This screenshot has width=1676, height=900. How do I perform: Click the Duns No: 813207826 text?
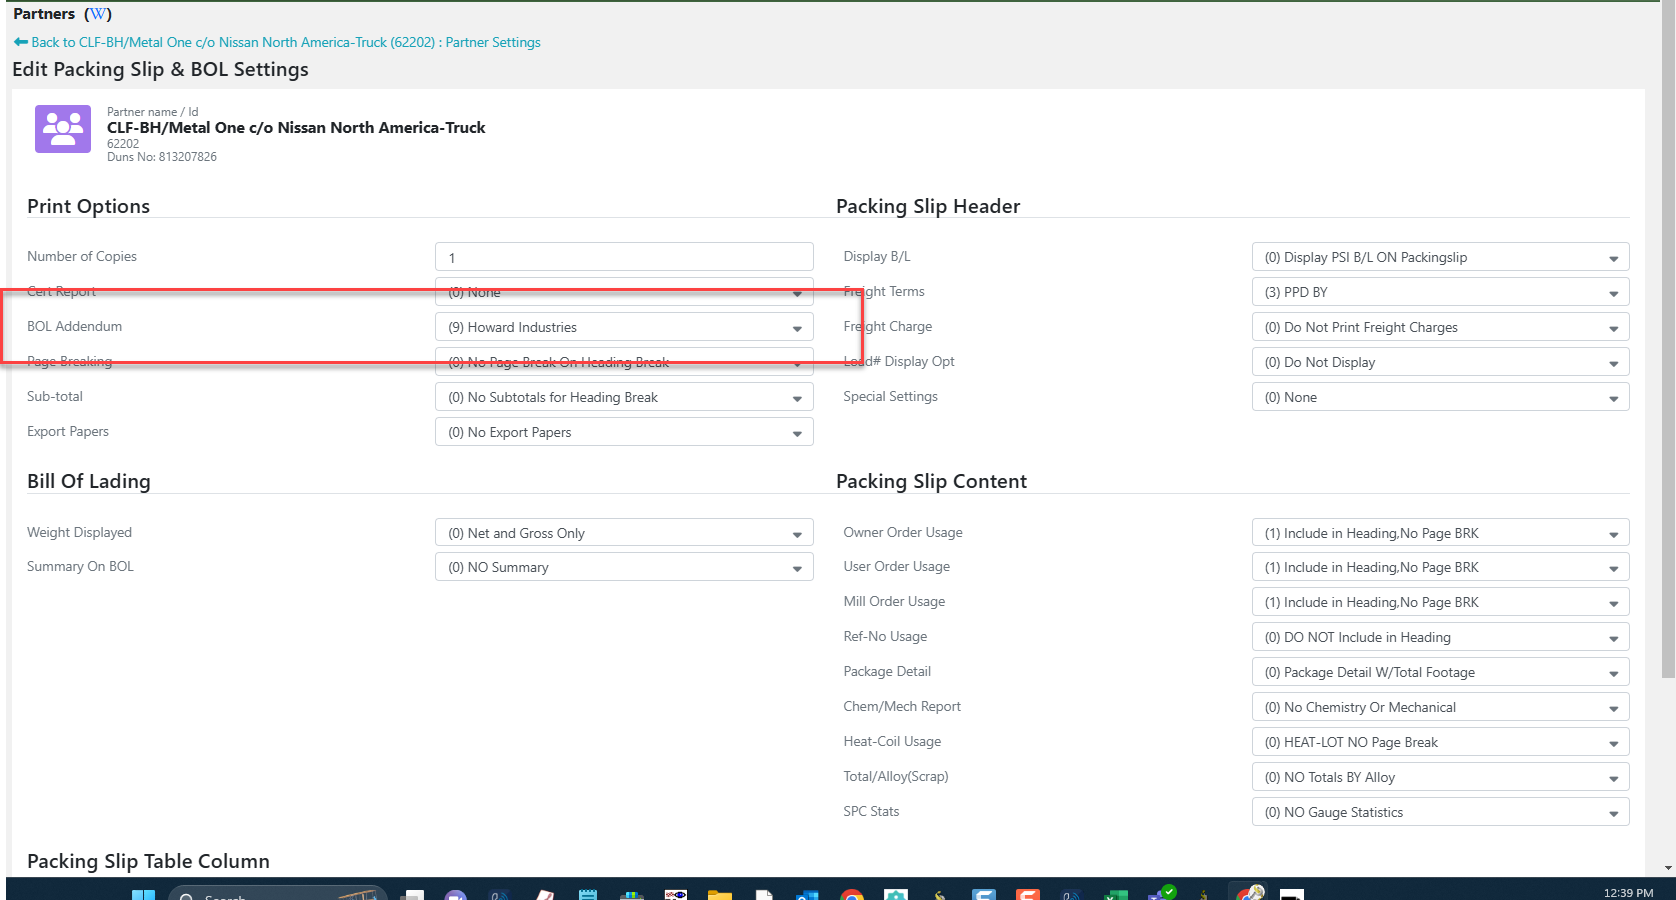tap(162, 157)
